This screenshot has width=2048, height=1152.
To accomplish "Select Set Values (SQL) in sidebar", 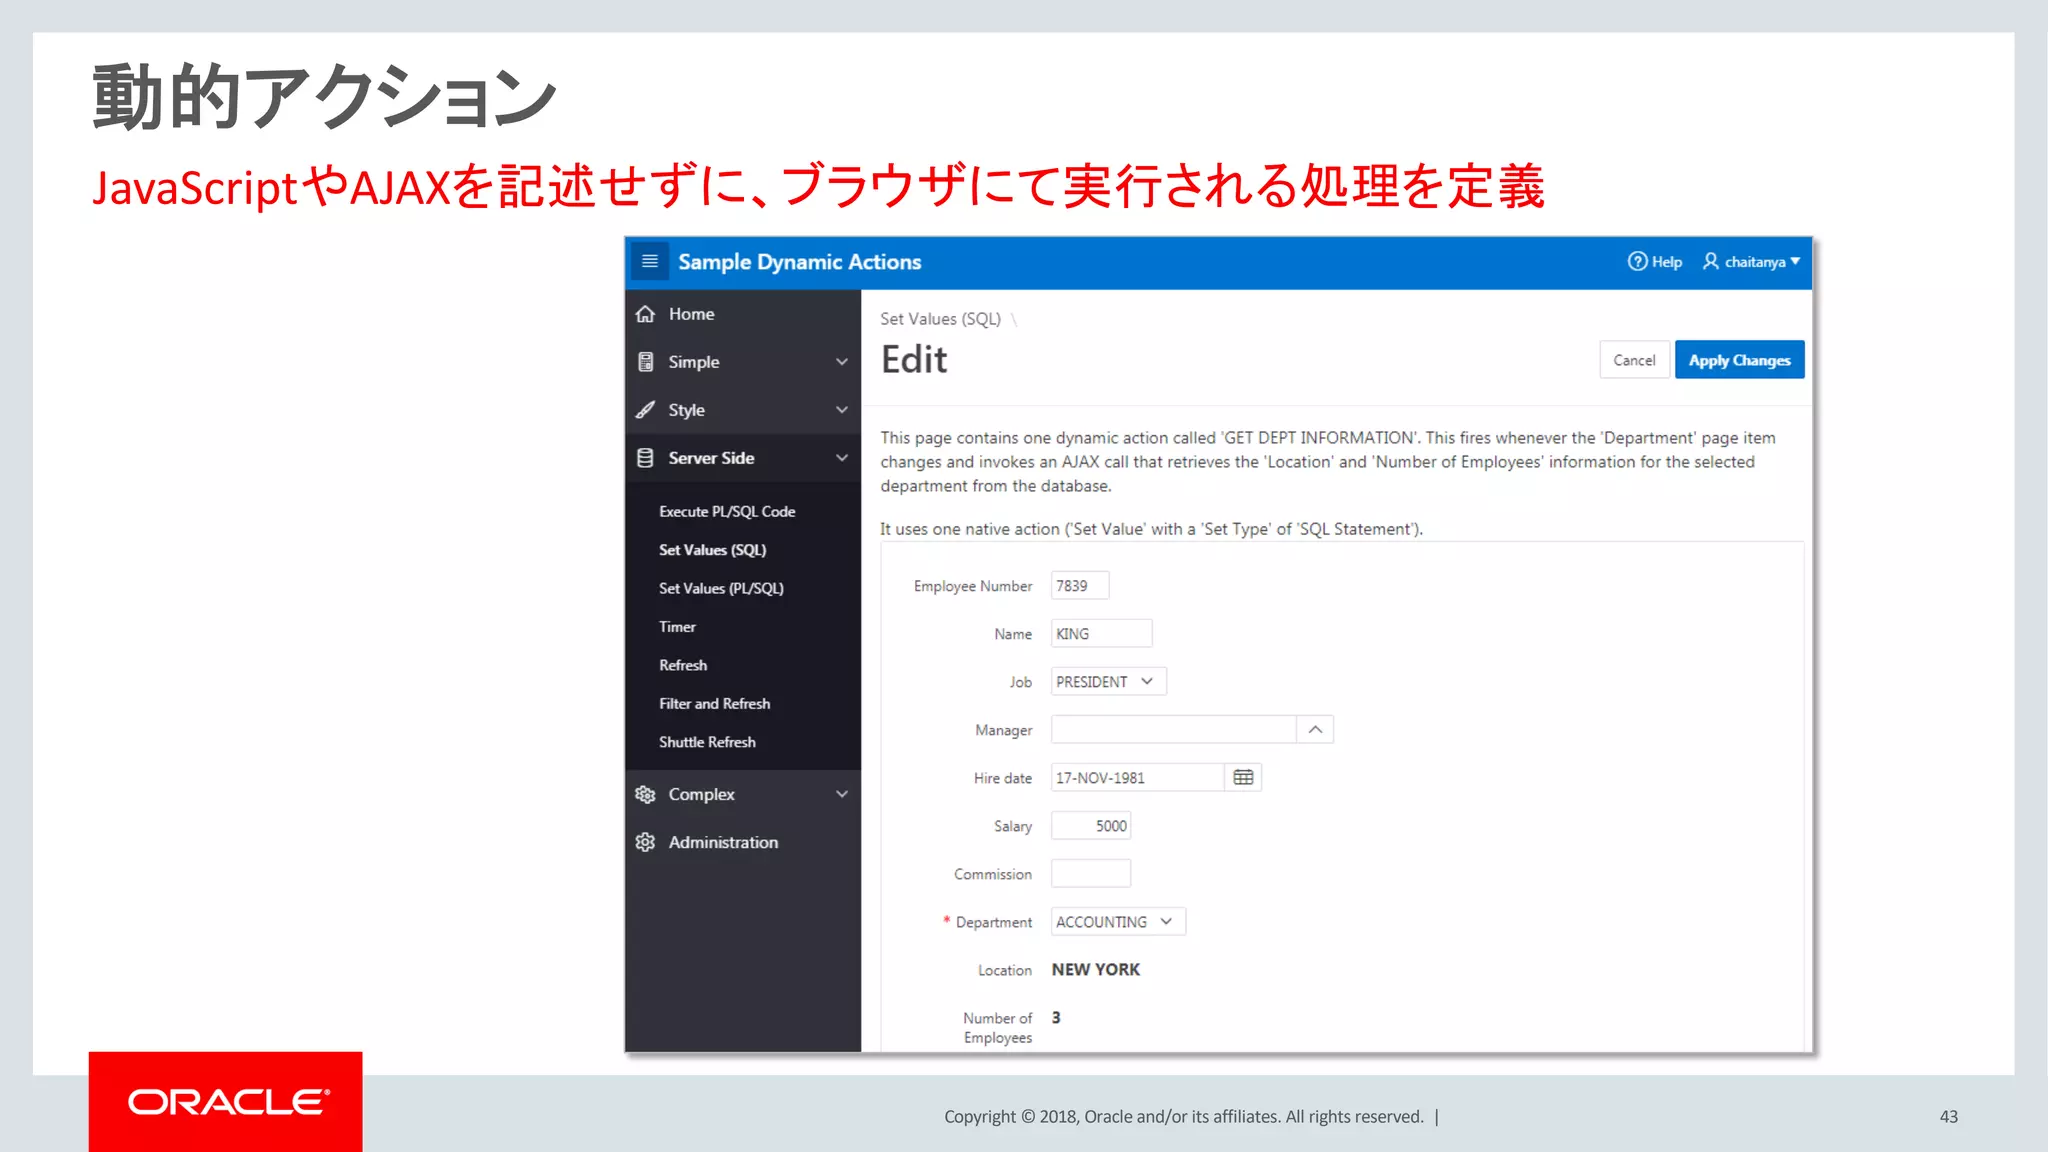I will point(712,550).
